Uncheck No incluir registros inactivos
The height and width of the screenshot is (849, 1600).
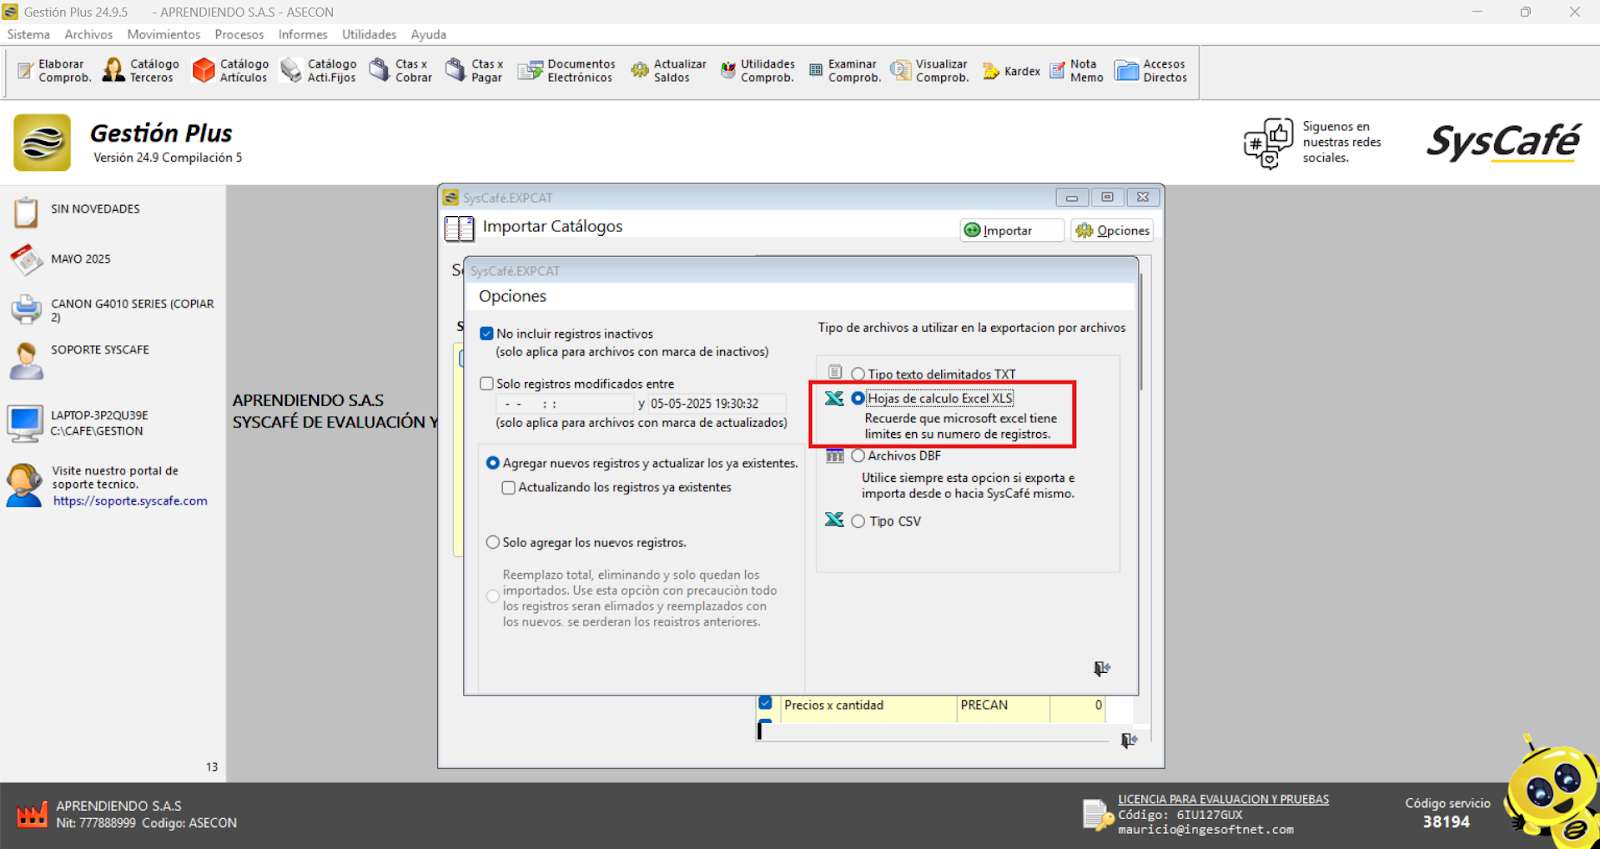point(487,334)
